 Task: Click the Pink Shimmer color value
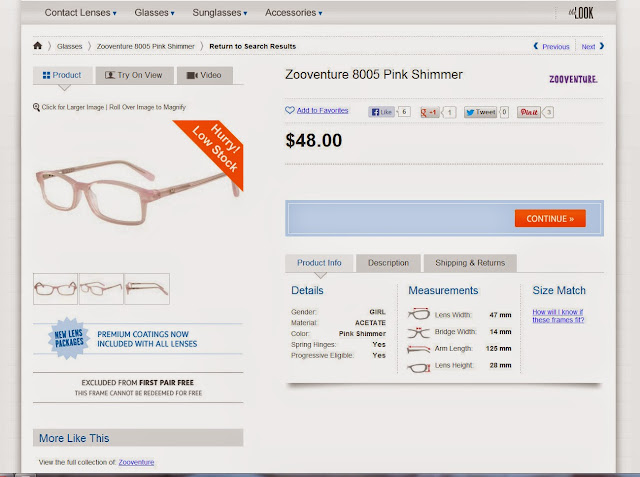[362, 333]
